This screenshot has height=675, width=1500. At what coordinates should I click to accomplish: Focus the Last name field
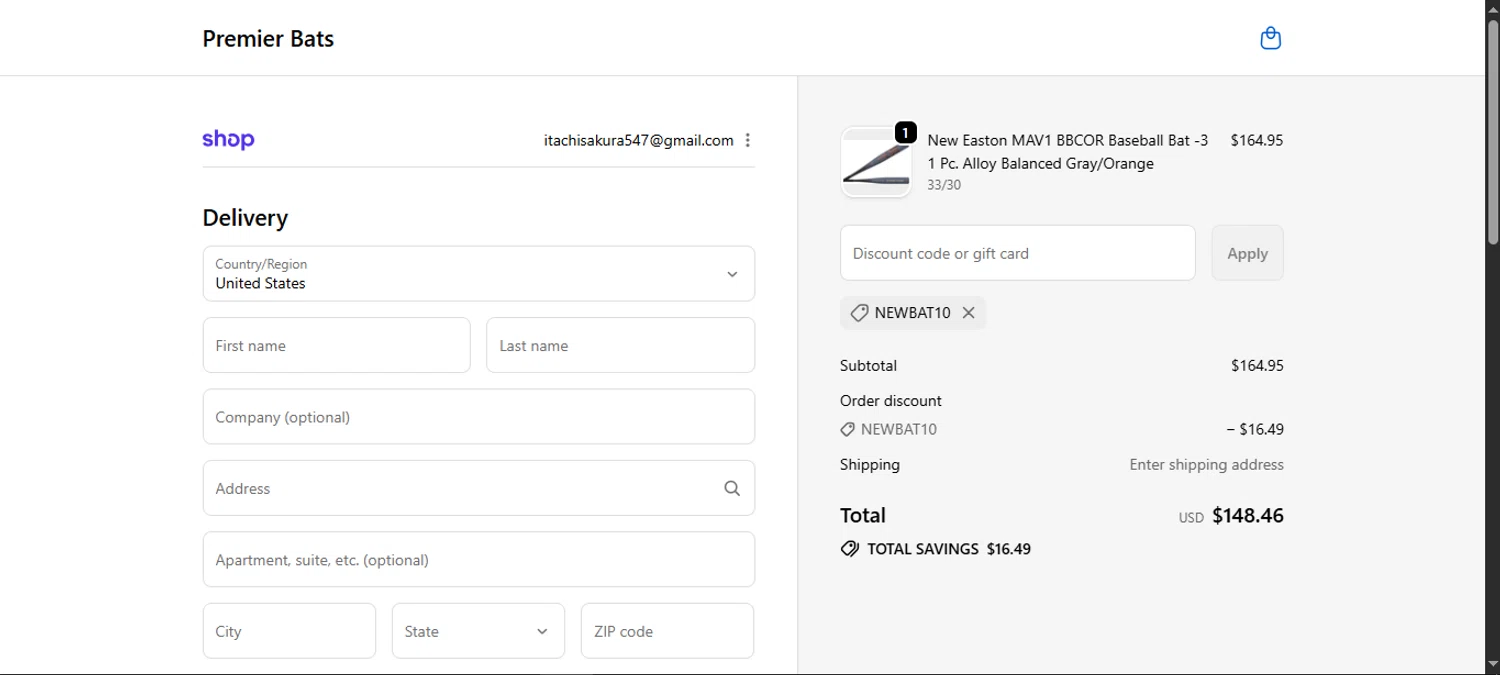pos(620,345)
